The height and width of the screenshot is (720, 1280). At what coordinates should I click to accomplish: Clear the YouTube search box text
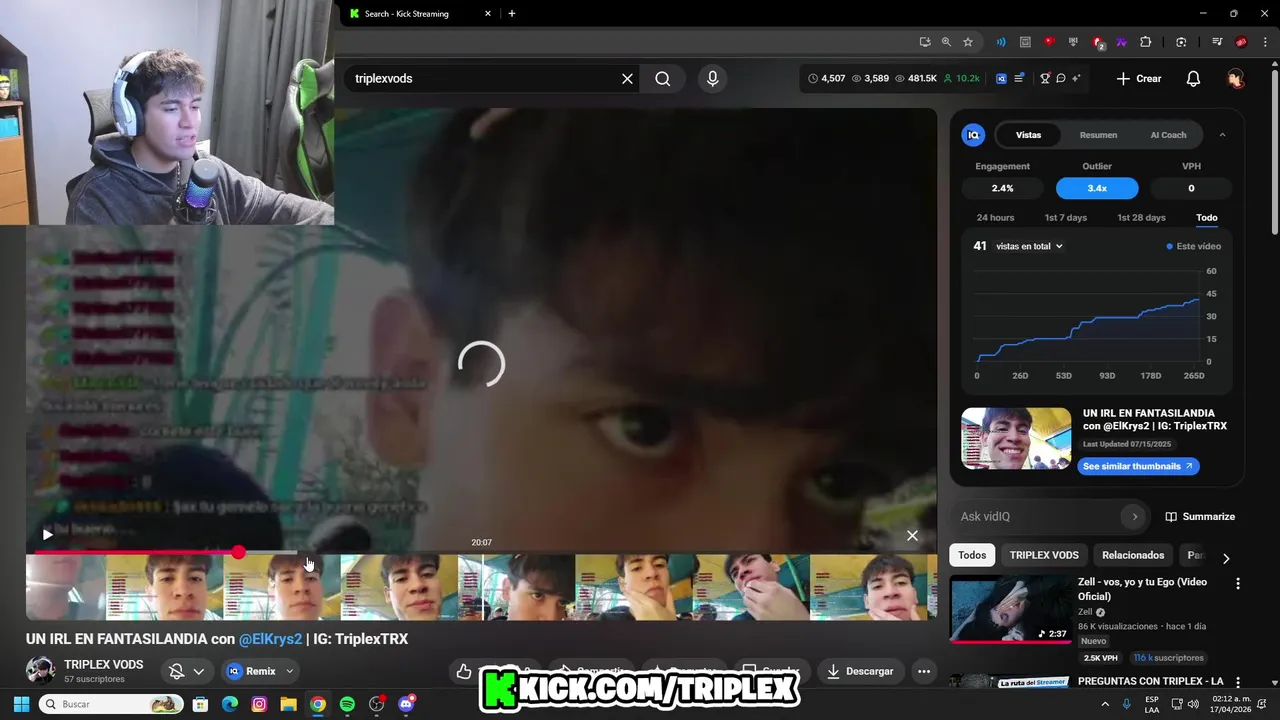point(627,79)
